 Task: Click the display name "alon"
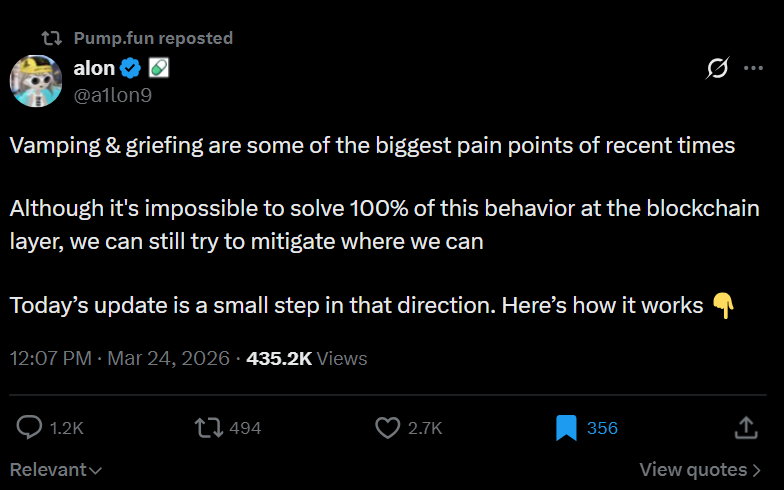pos(94,69)
